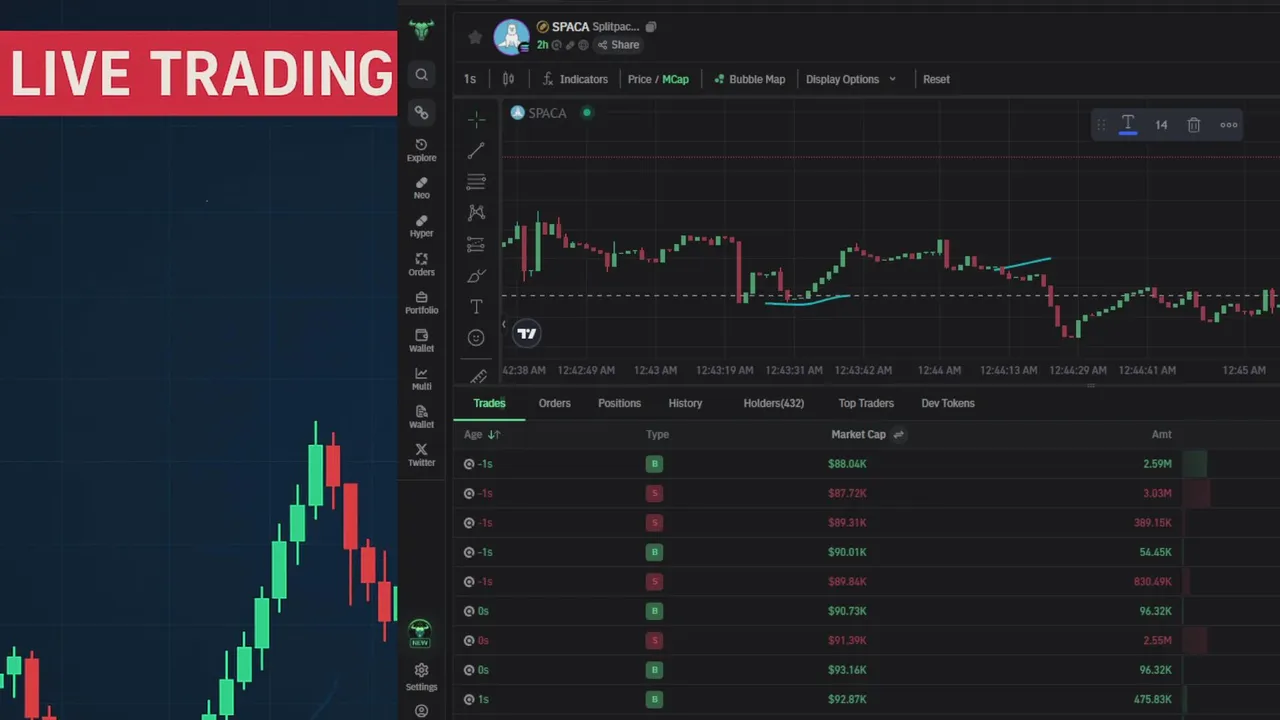The height and width of the screenshot is (720, 1280).
Task: Click the Type column header
Action: 657,434
